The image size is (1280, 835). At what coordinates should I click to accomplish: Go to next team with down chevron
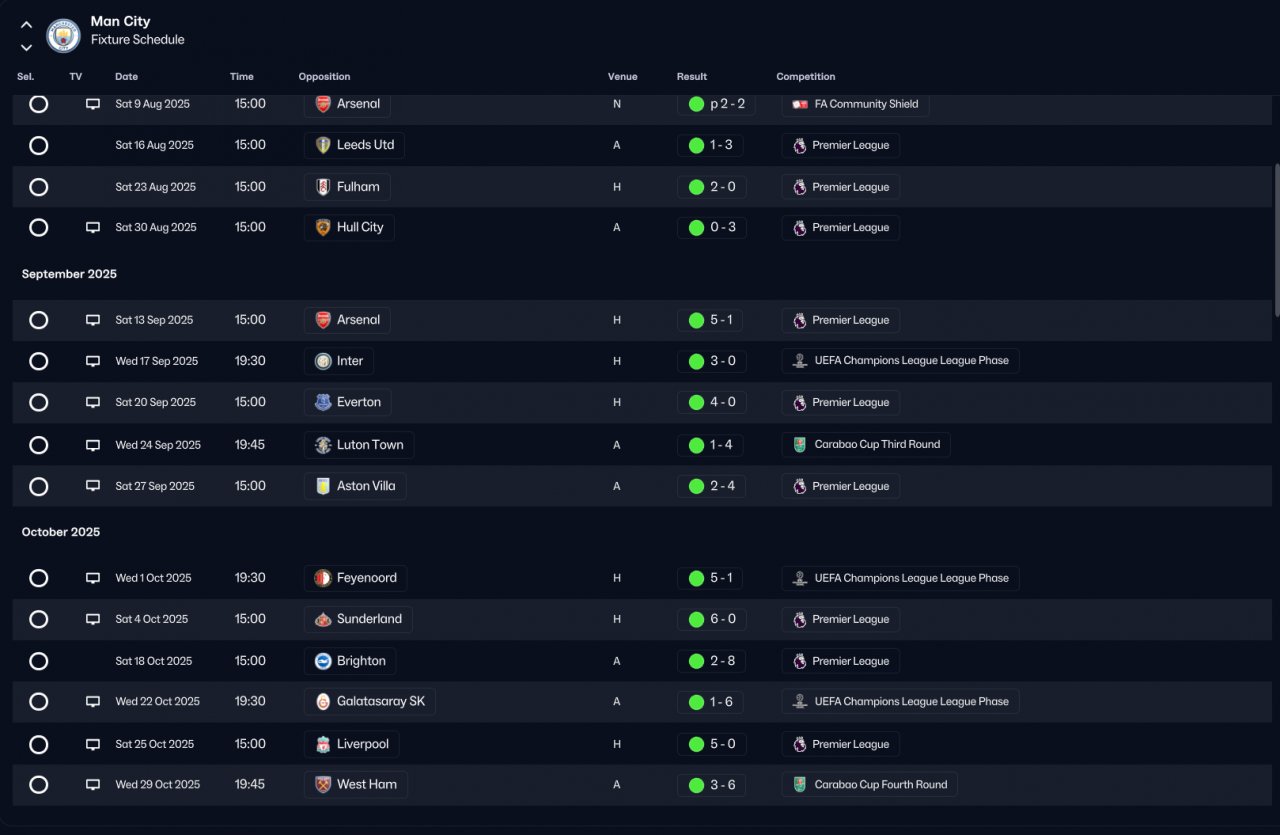pyautogui.click(x=26, y=47)
